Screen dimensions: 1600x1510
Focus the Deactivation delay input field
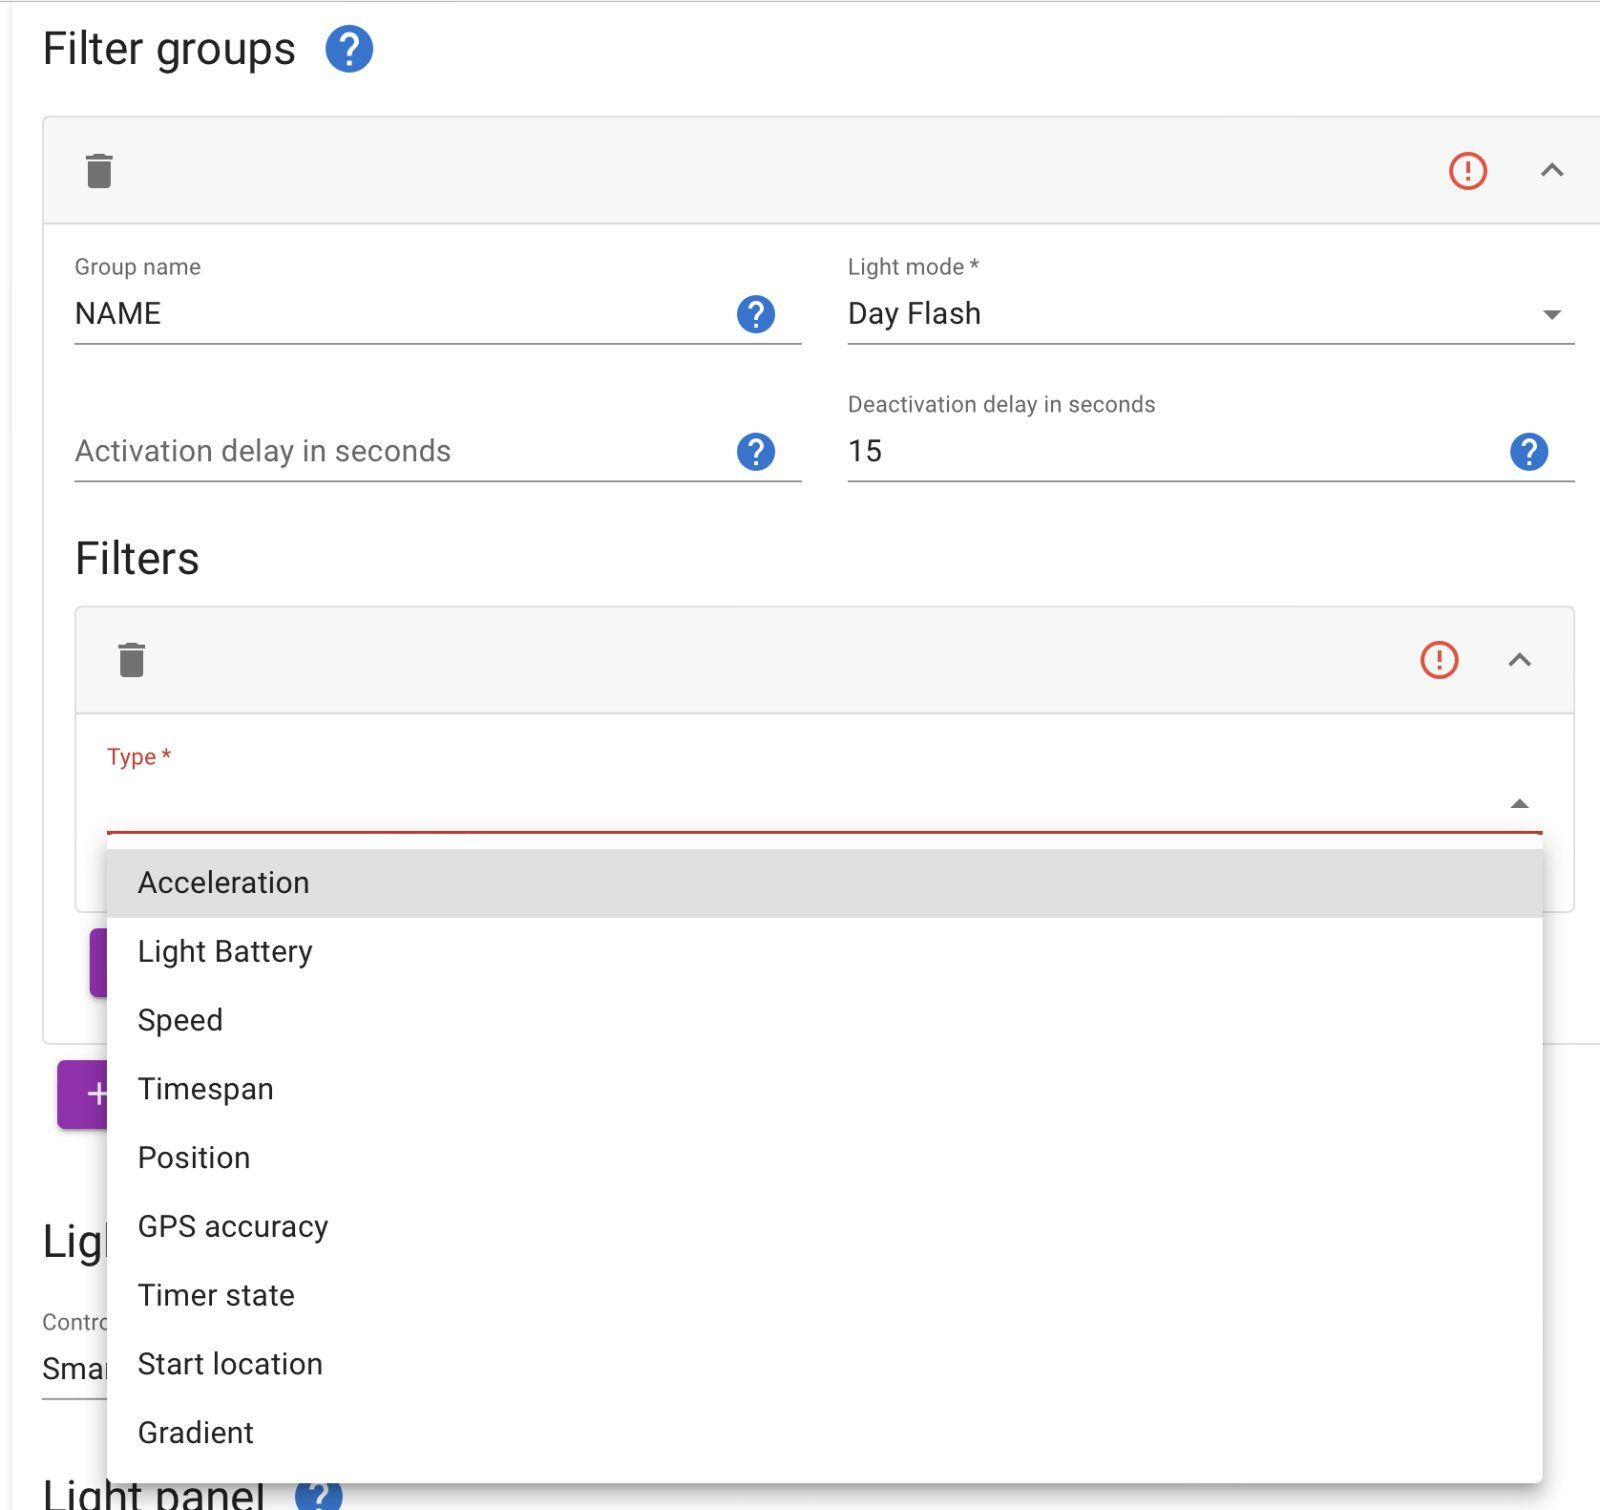coord(1170,452)
